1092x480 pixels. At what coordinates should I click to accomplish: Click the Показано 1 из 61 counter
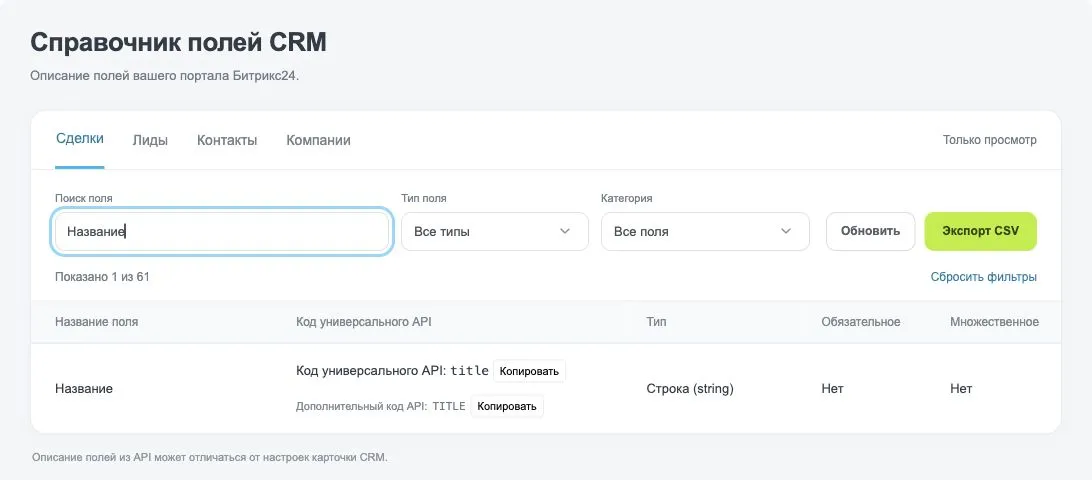click(102, 277)
